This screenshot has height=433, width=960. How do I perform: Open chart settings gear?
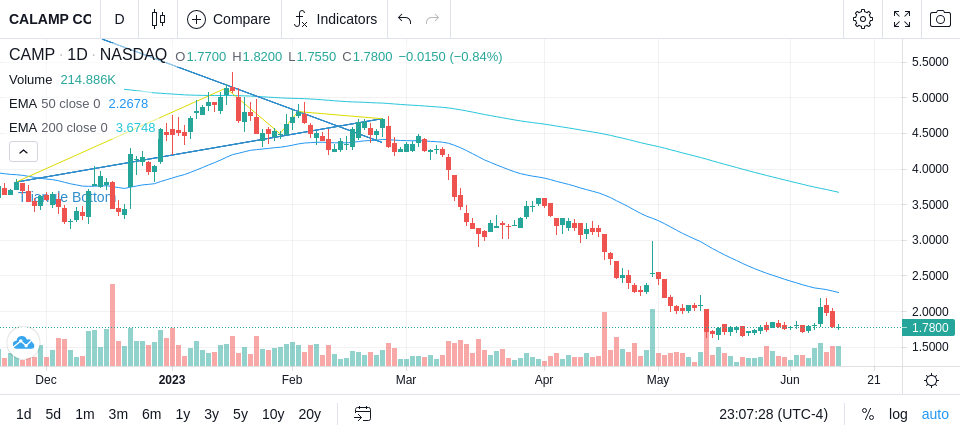[863, 19]
